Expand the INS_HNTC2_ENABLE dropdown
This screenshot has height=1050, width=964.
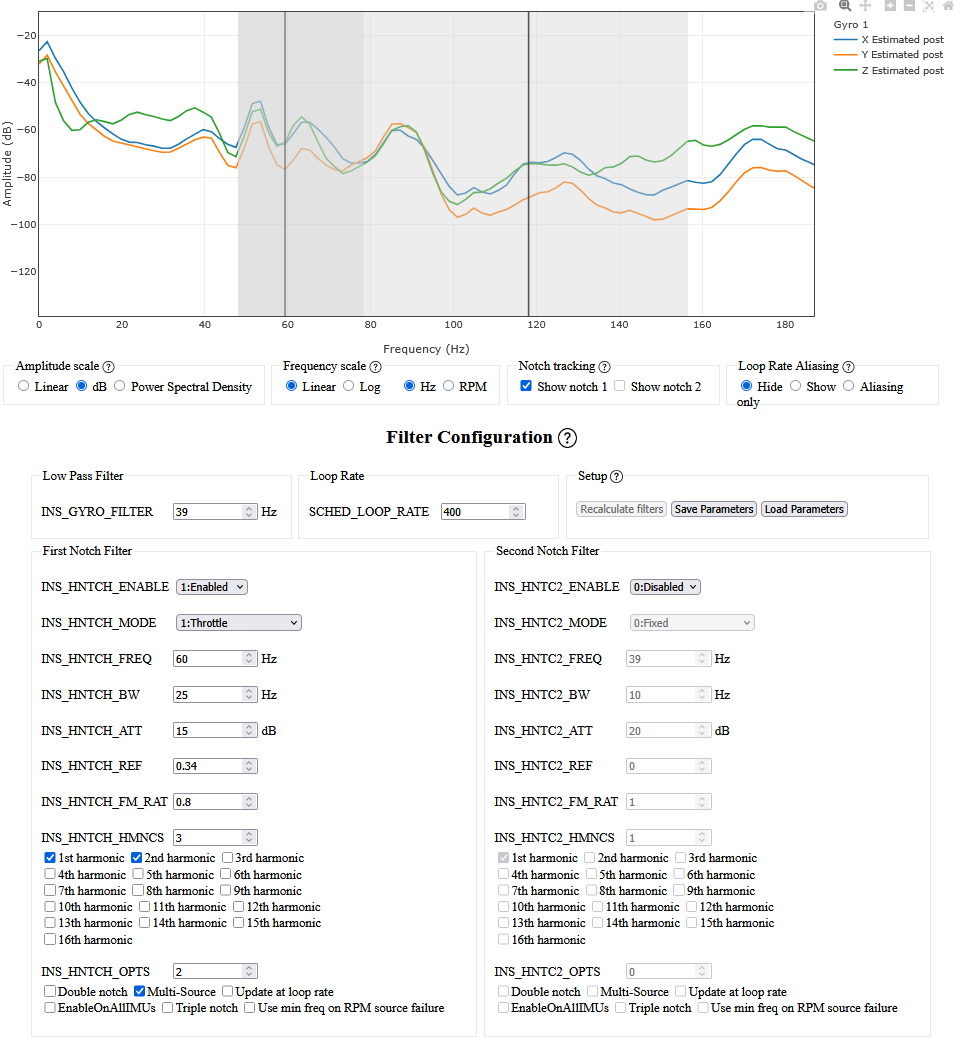[665, 587]
